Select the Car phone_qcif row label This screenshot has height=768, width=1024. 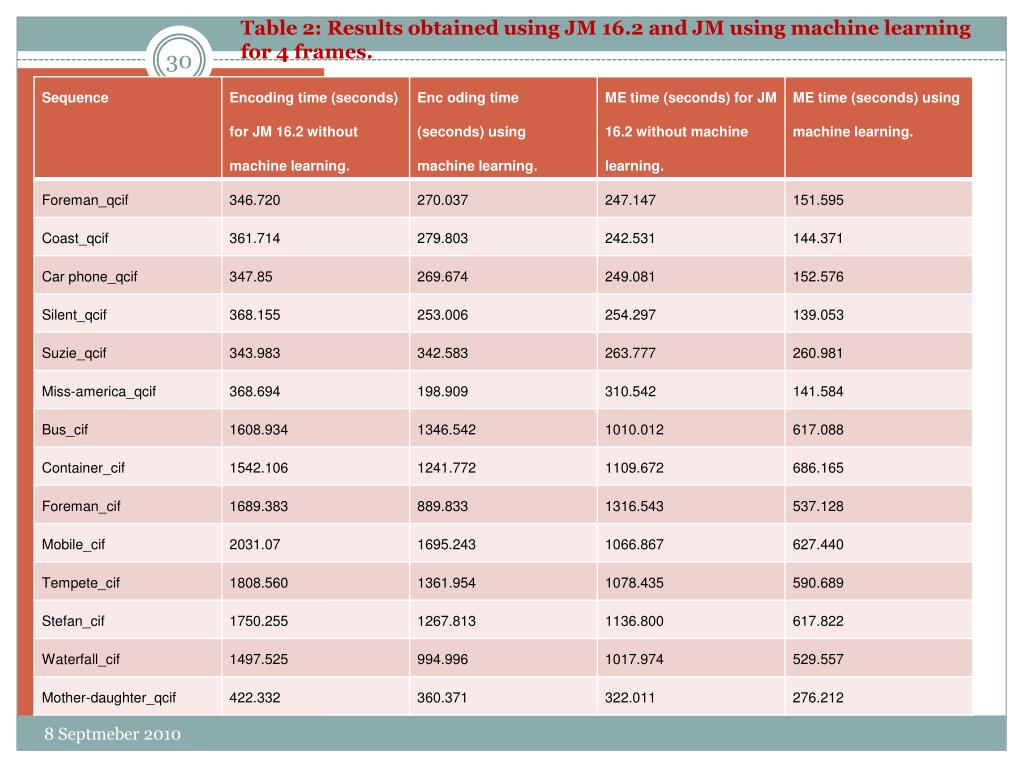(89, 276)
